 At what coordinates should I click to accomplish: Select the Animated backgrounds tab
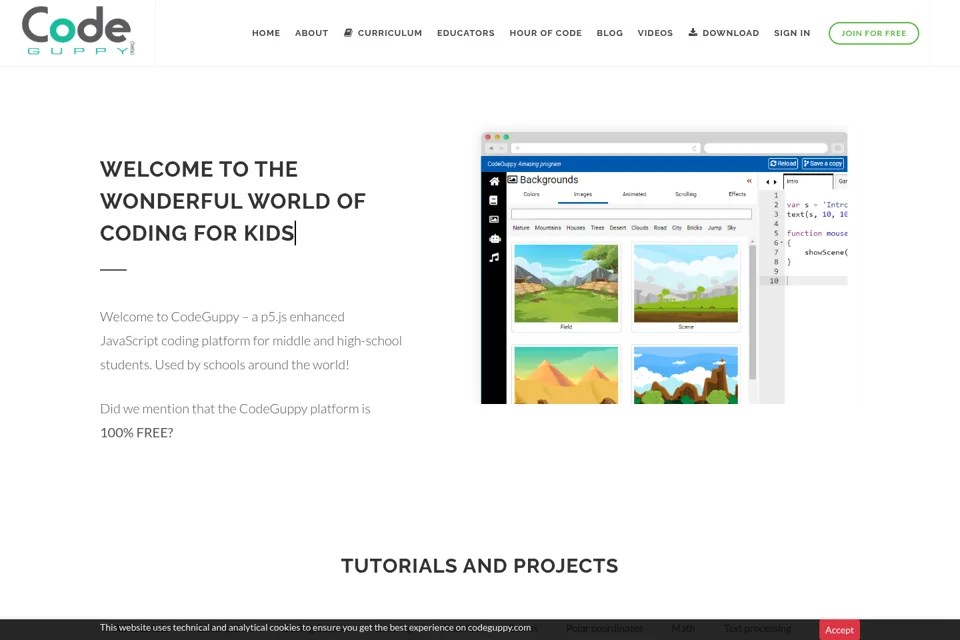634,194
